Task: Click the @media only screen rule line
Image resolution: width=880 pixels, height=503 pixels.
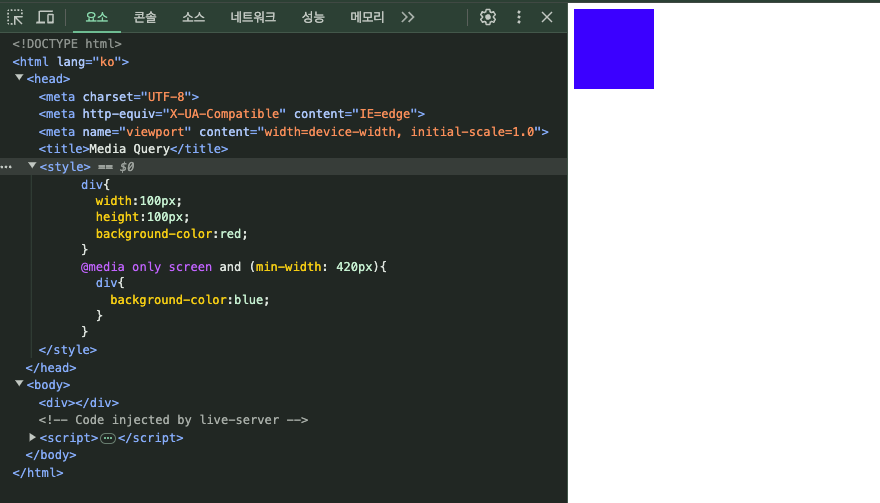Action: point(233,267)
